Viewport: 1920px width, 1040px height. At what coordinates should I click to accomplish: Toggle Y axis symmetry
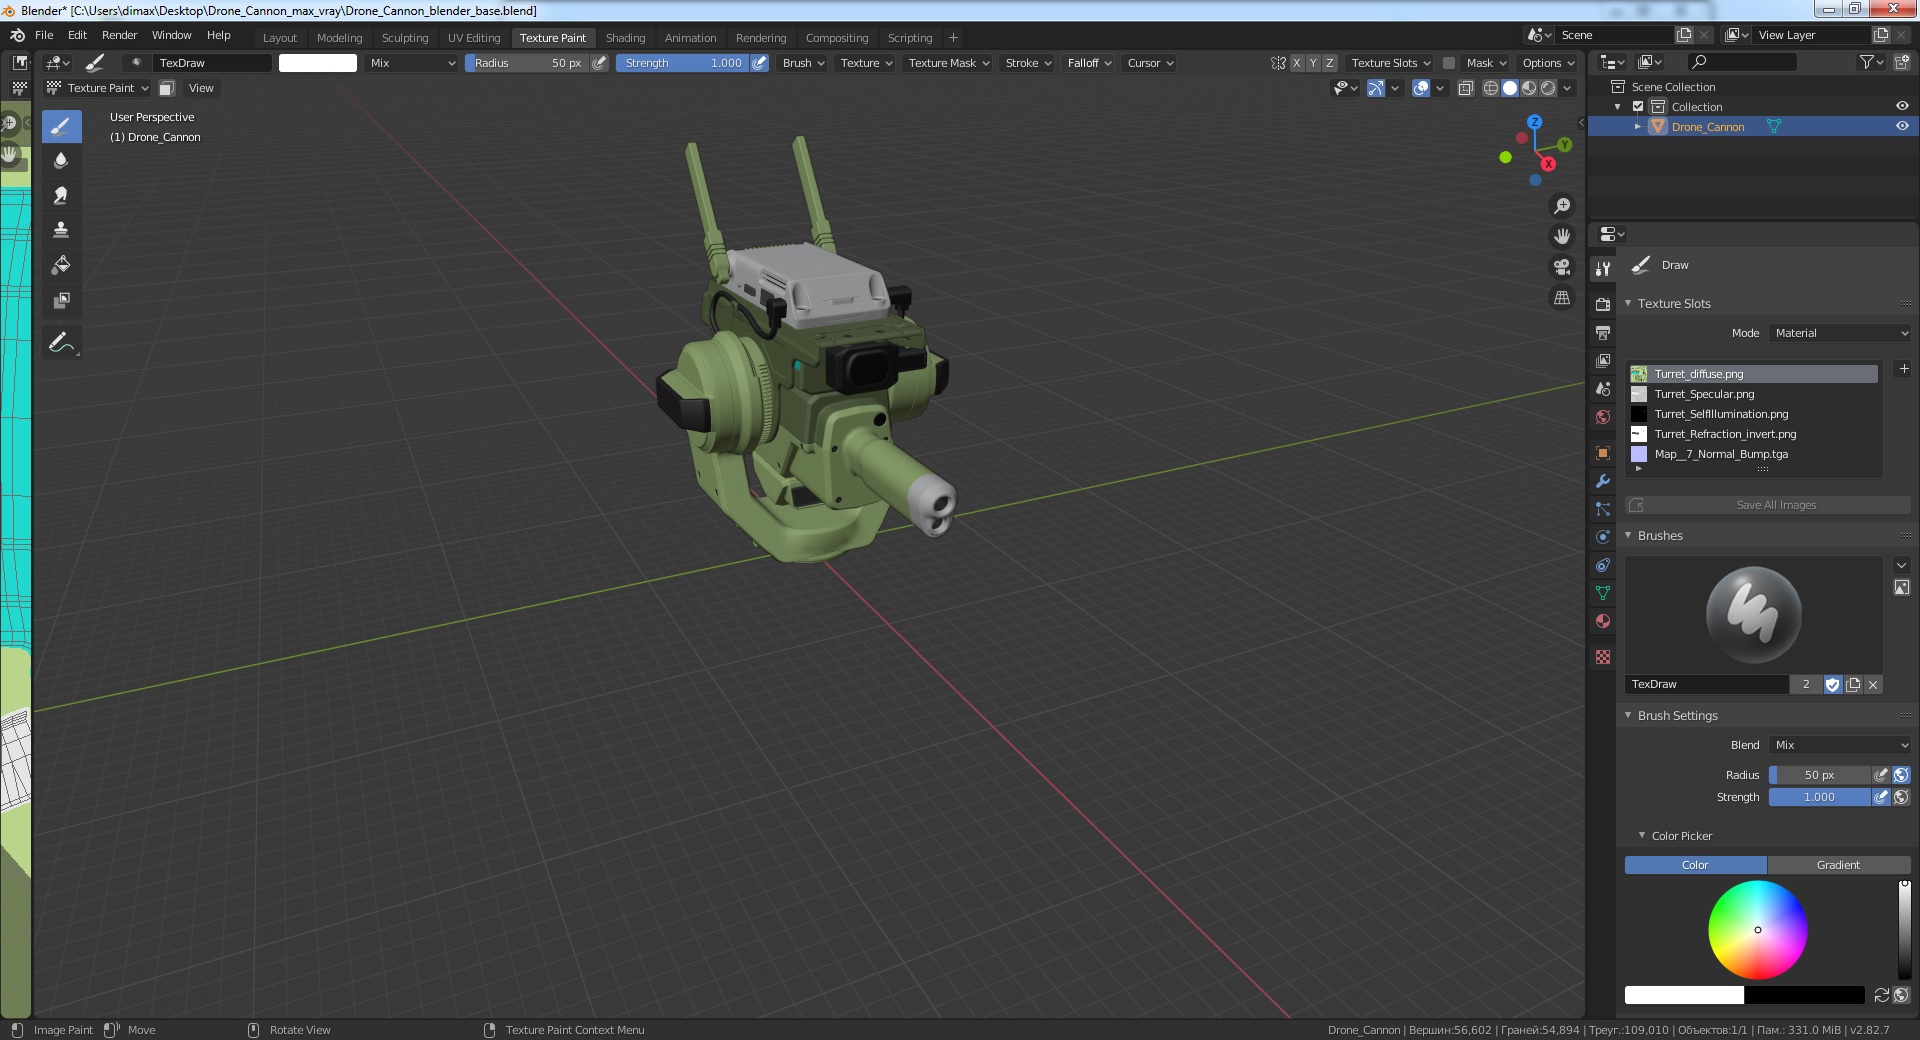click(x=1313, y=63)
